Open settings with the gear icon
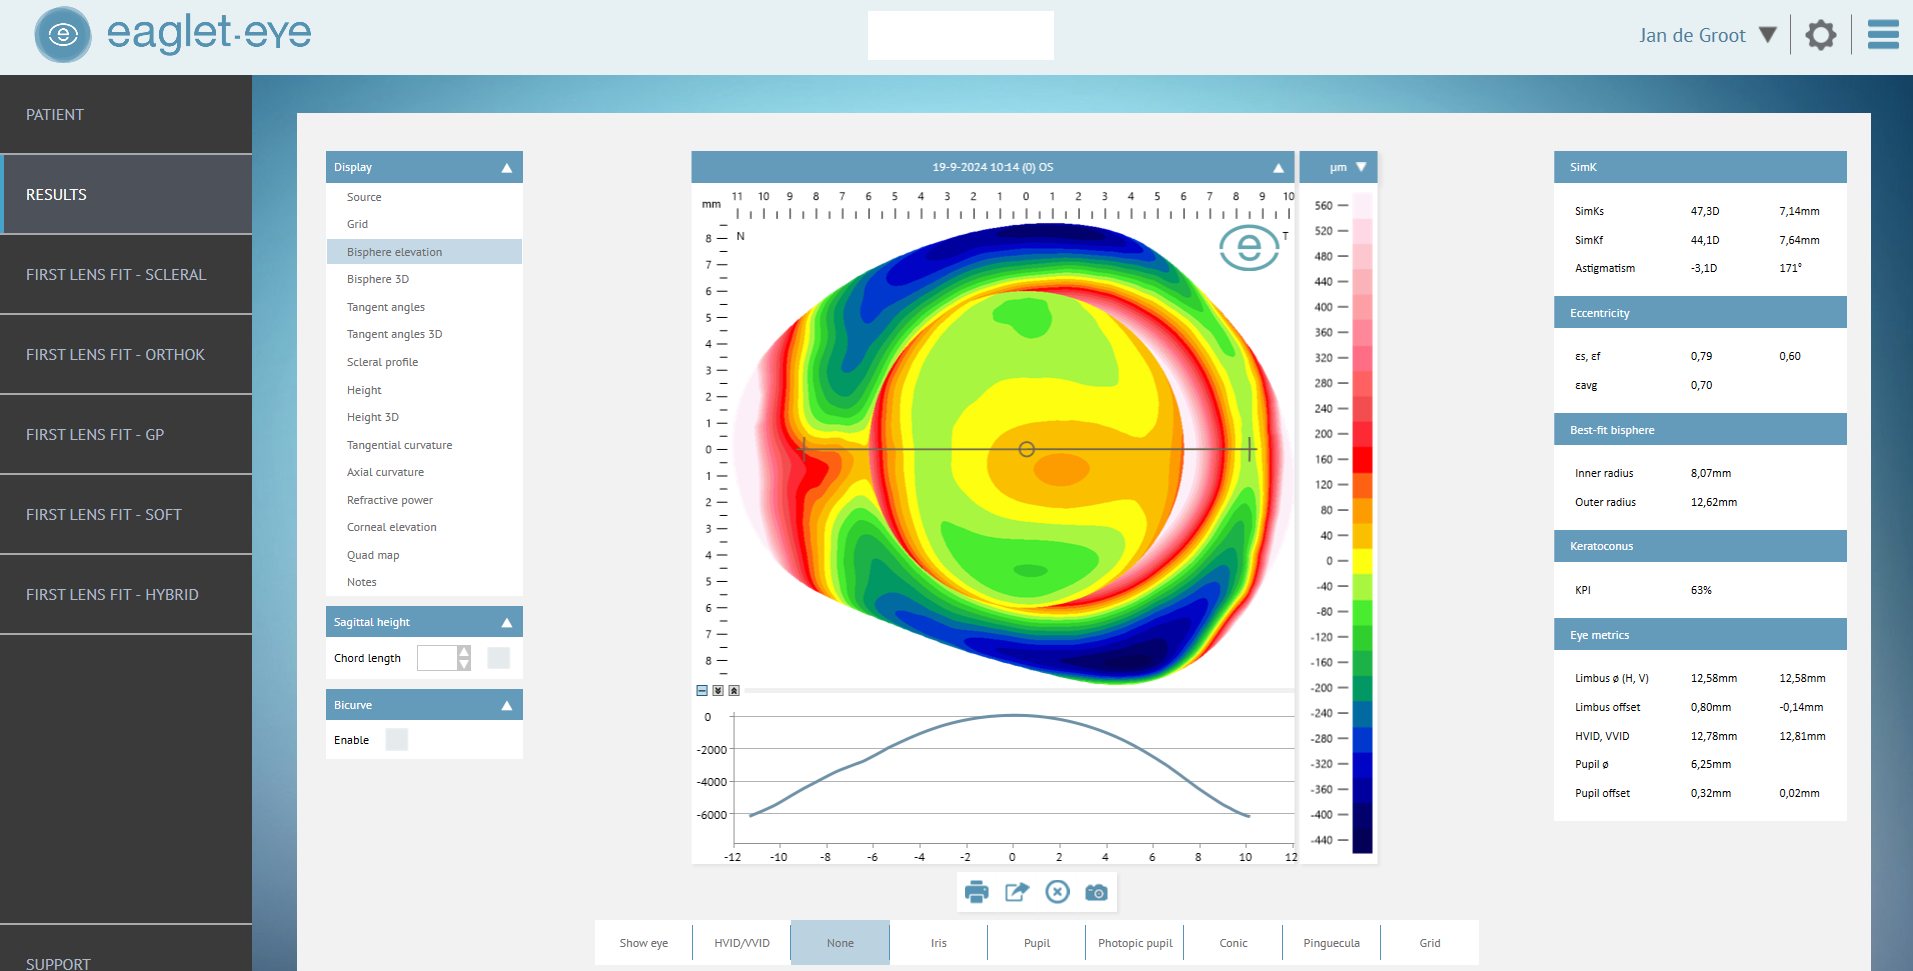Screen dimensions: 1913x971 click(x=1820, y=35)
